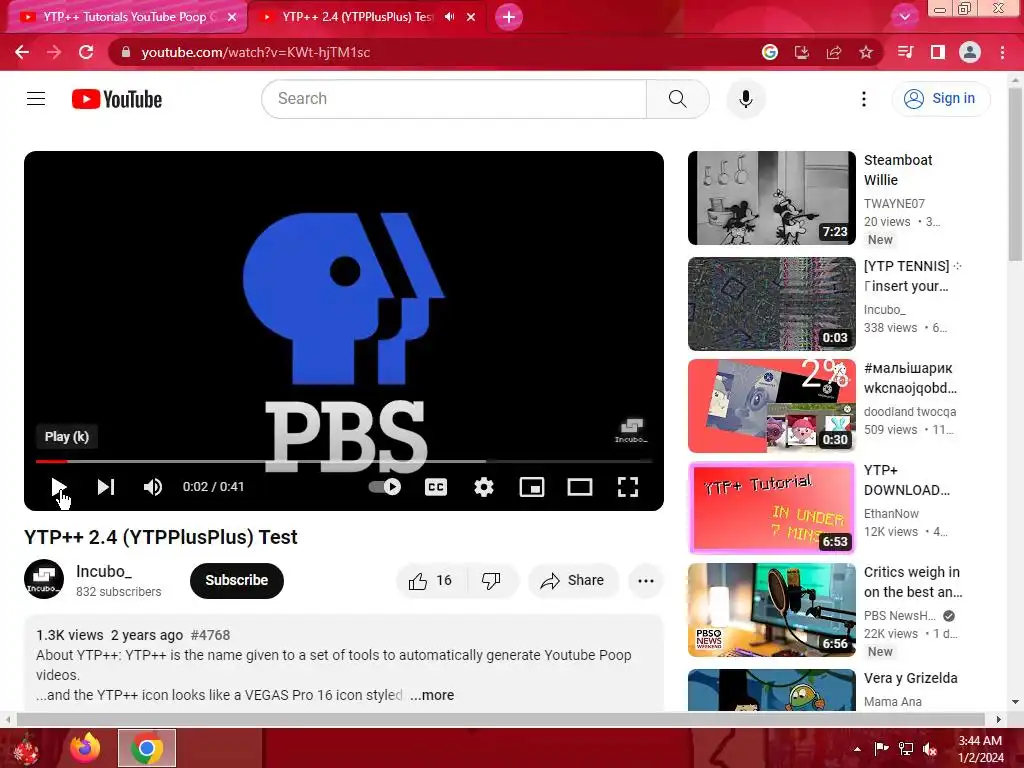Open more actions ellipsis below video
The image size is (1024, 768).
coord(646,581)
